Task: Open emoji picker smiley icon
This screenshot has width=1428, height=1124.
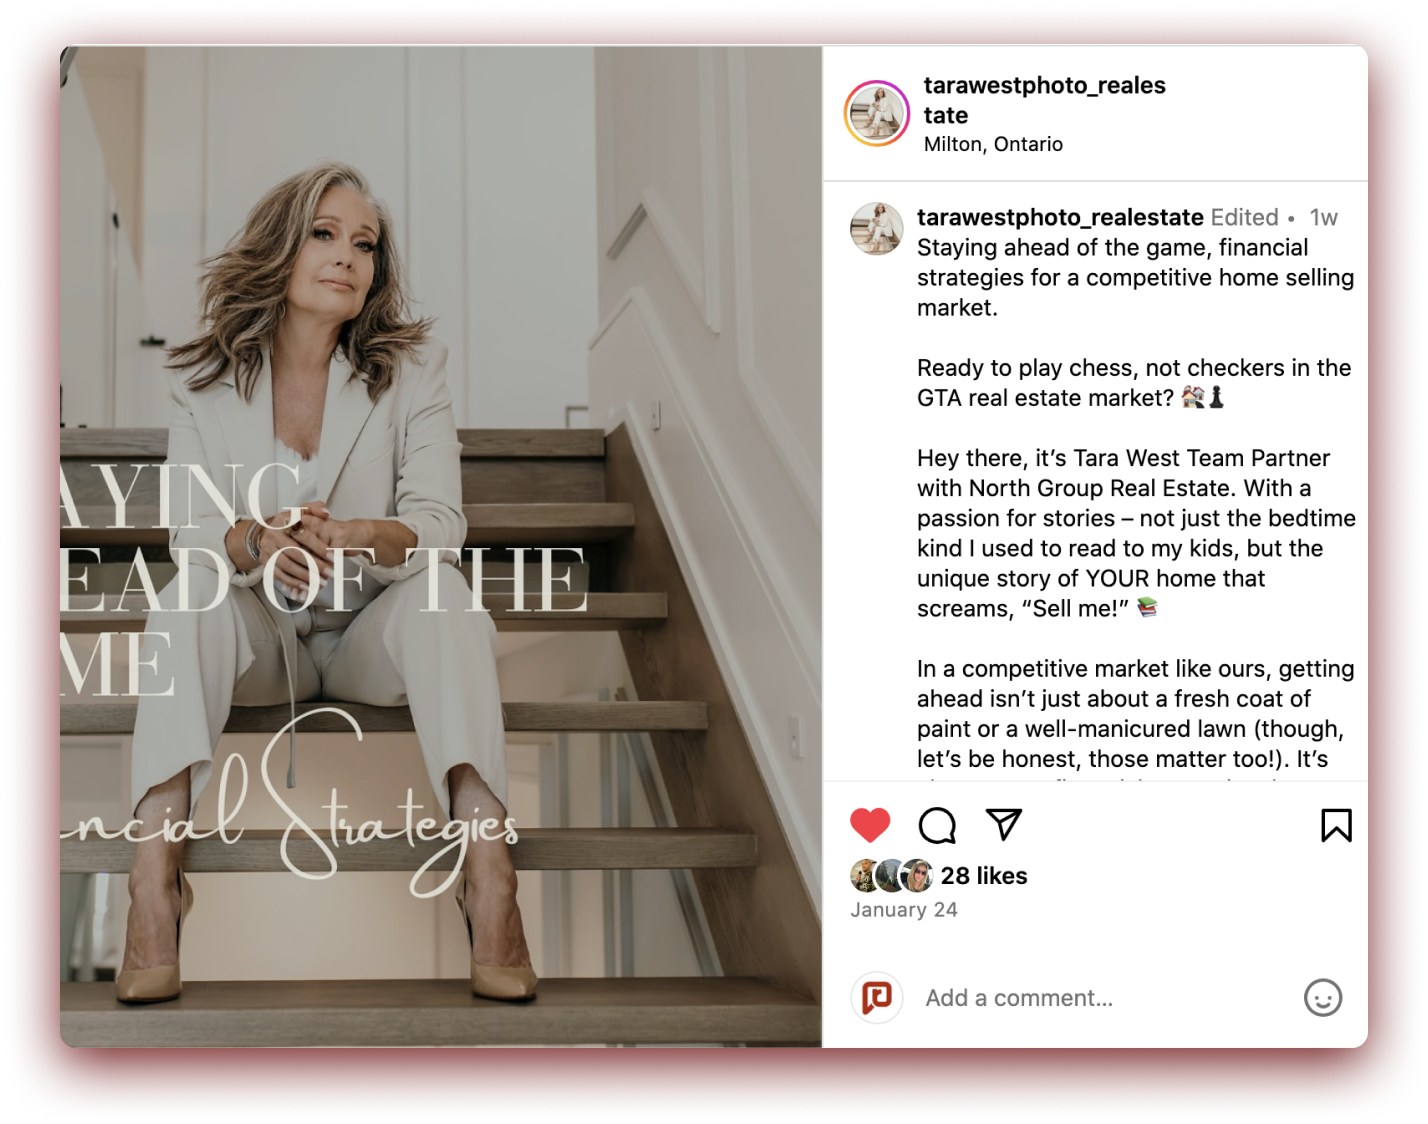Action: pyautogui.click(x=1323, y=997)
